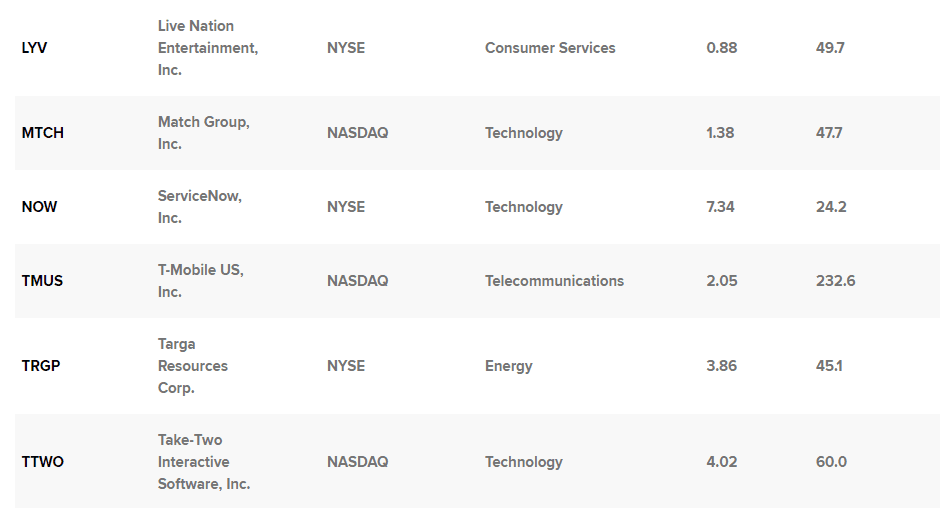This screenshot has width=941, height=508.
Task: Click the TRGP ticker symbol
Action: (41, 366)
